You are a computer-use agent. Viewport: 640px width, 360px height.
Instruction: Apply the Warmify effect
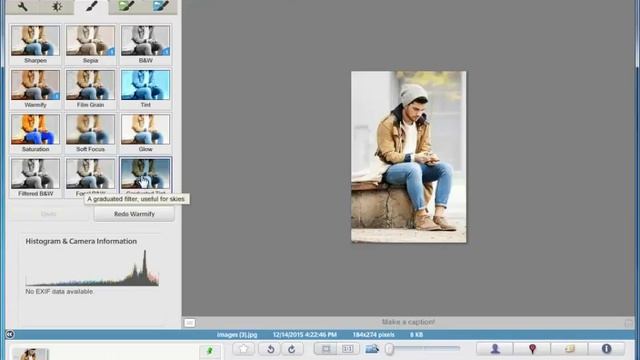click(x=36, y=89)
